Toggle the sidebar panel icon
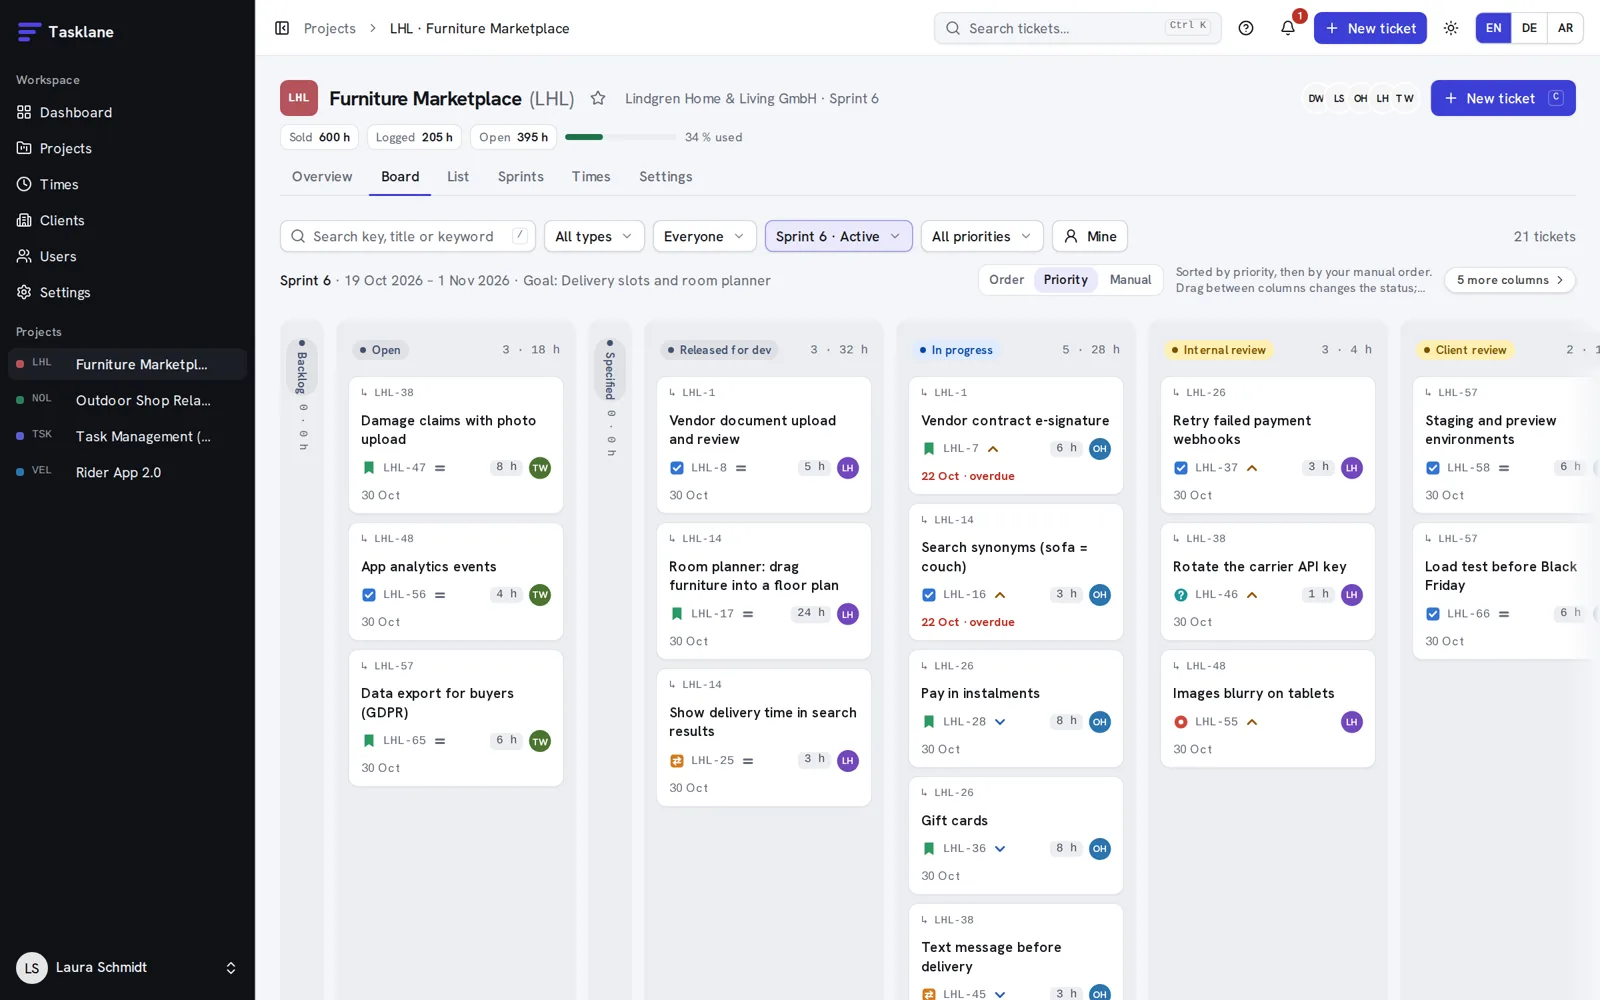The height and width of the screenshot is (1000, 1600). tap(282, 28)
